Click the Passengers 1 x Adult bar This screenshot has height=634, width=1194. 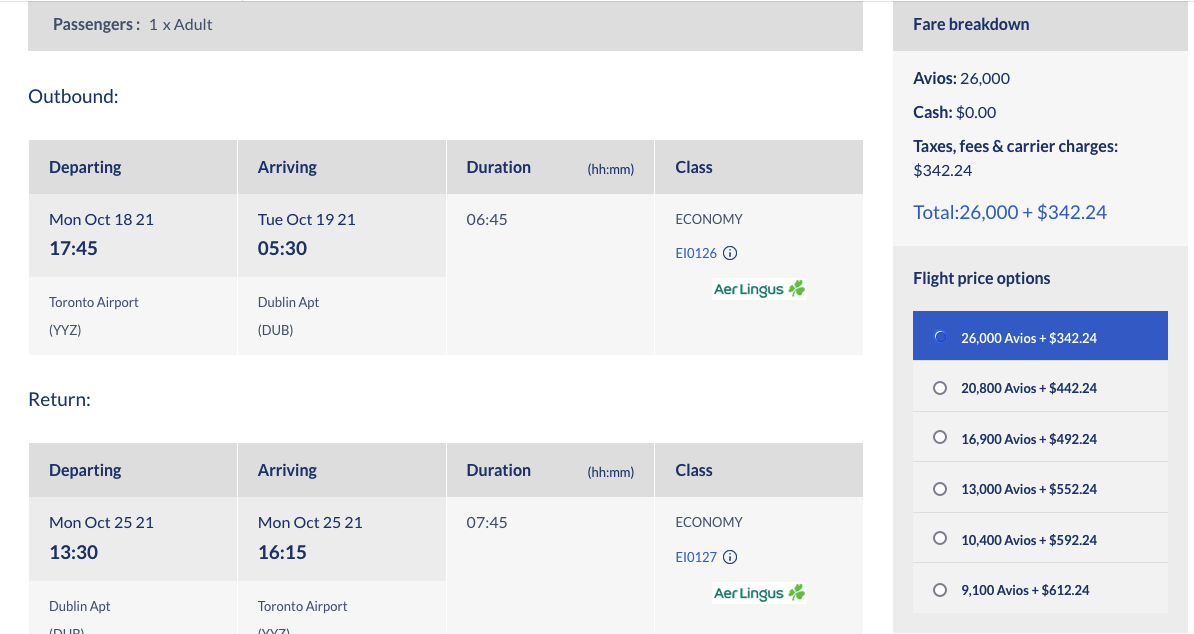tap(445, 25)
